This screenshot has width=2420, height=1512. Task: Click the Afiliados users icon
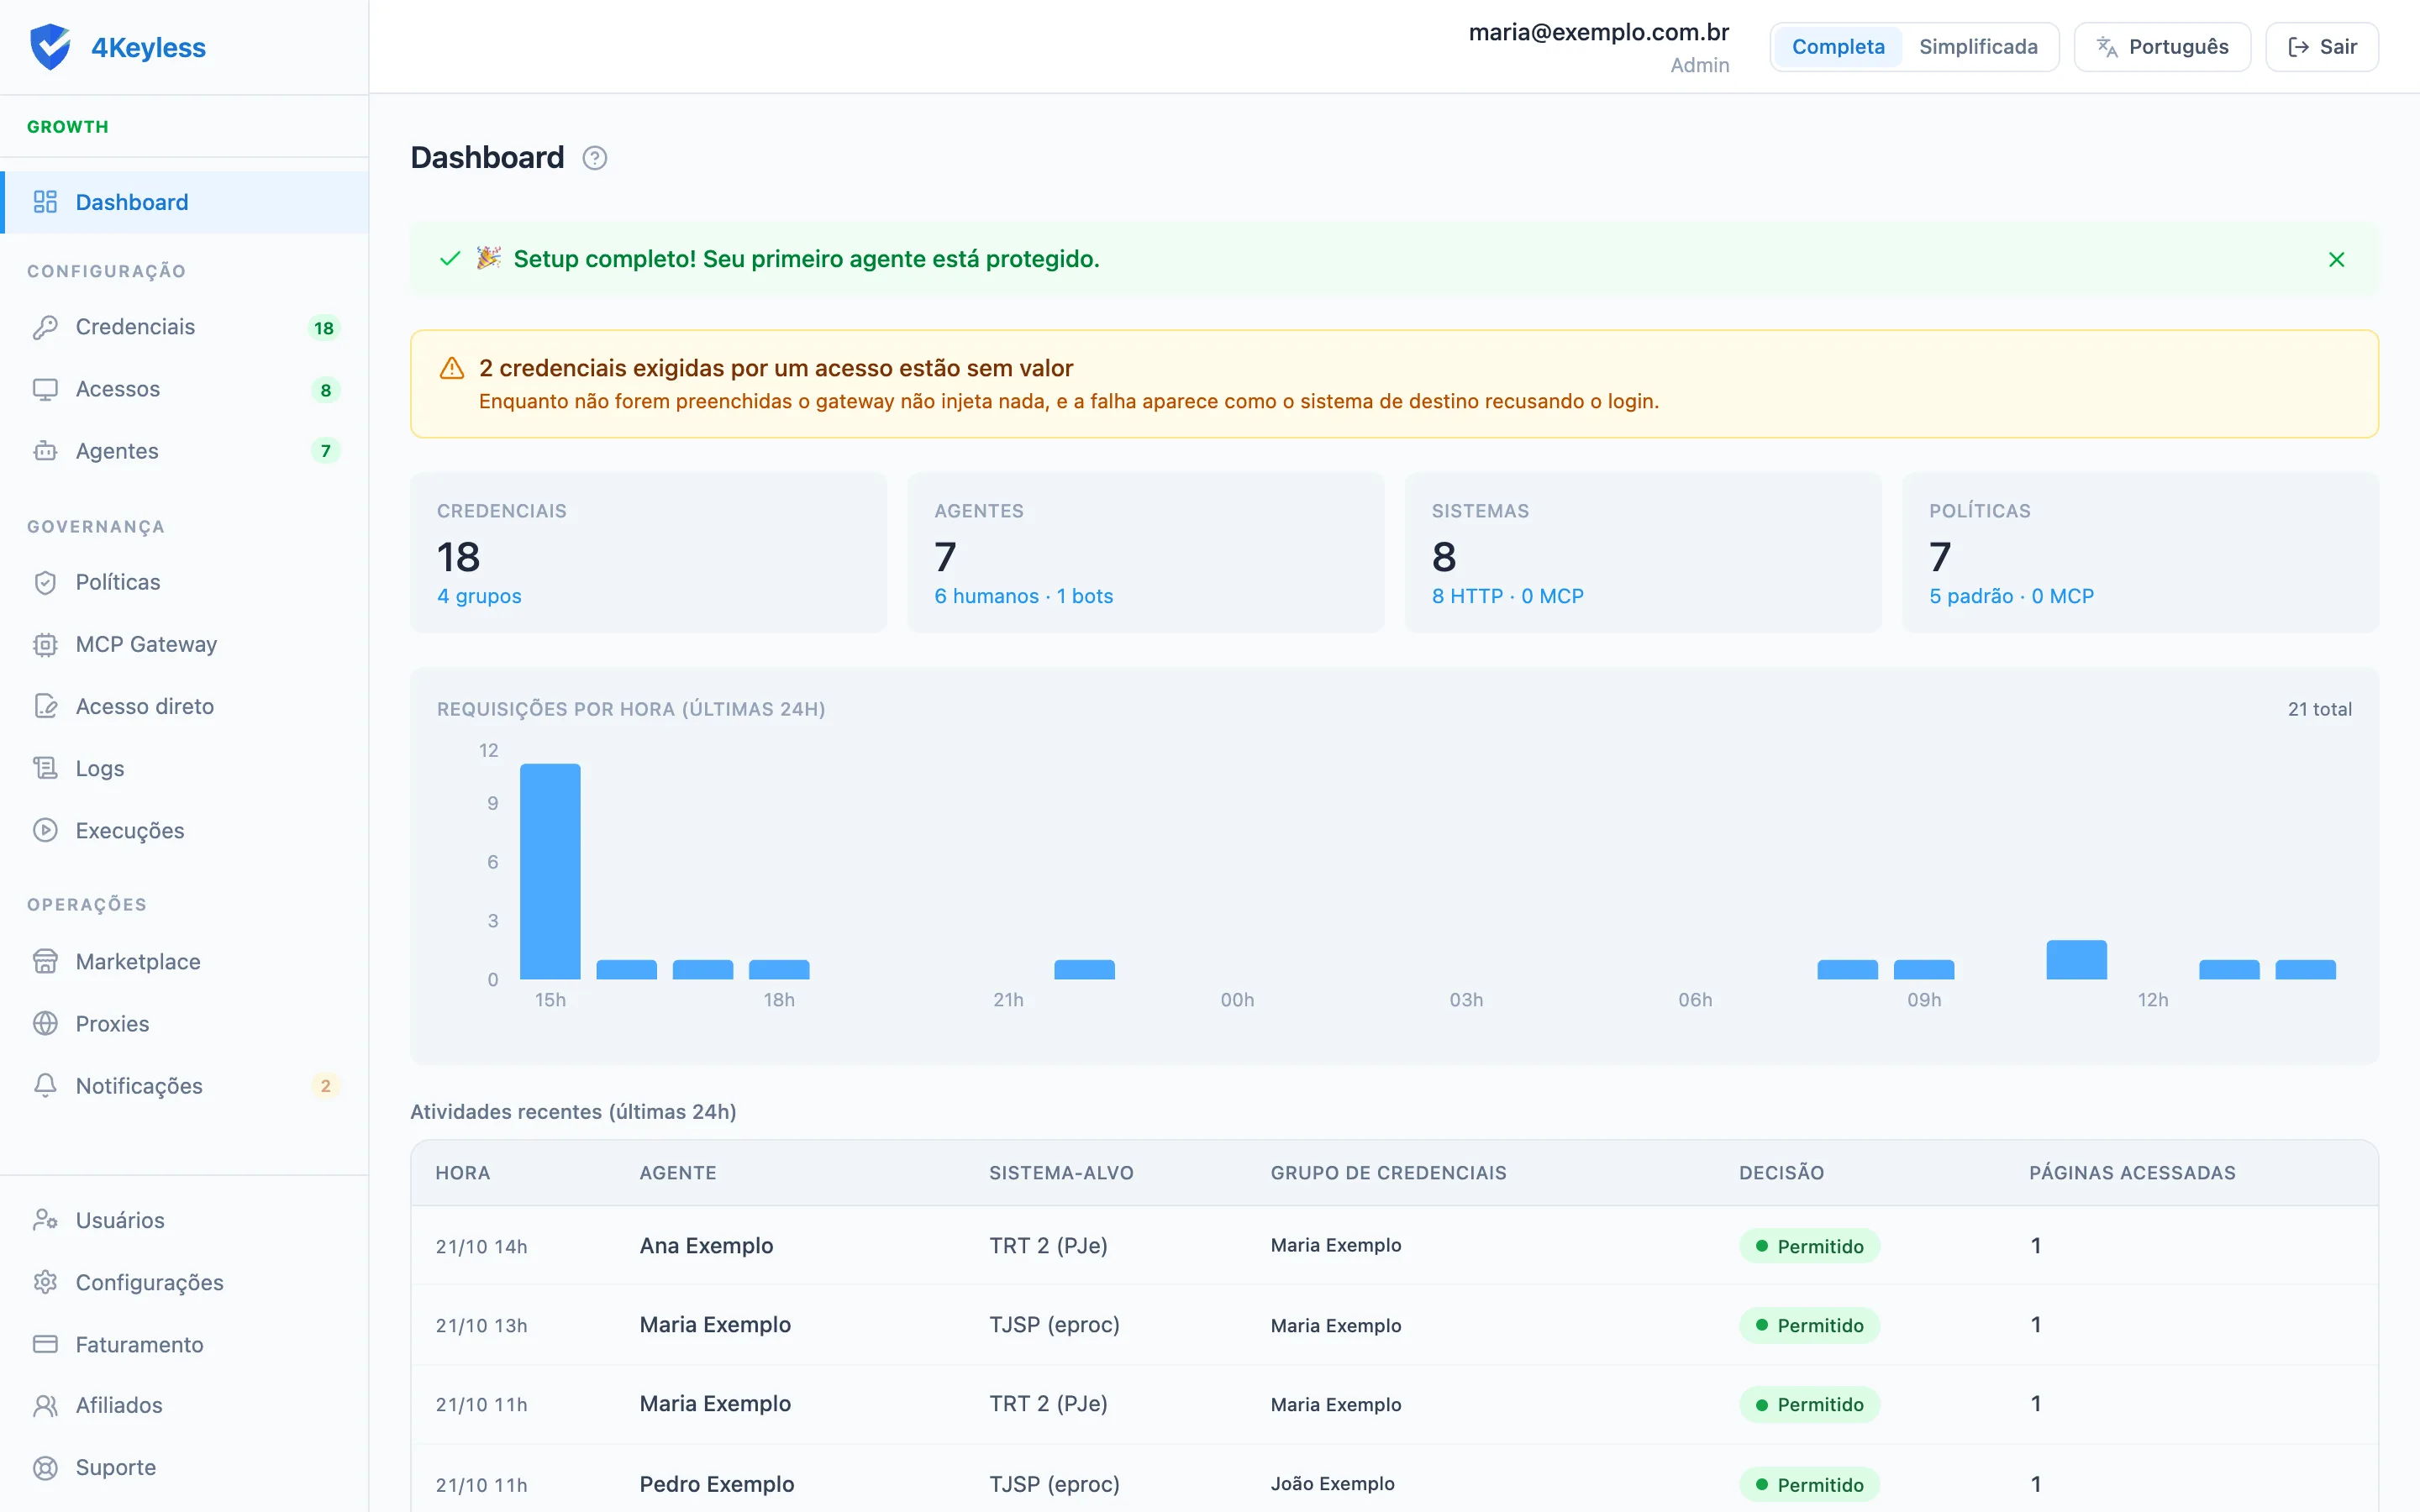tap(45, 1405)
